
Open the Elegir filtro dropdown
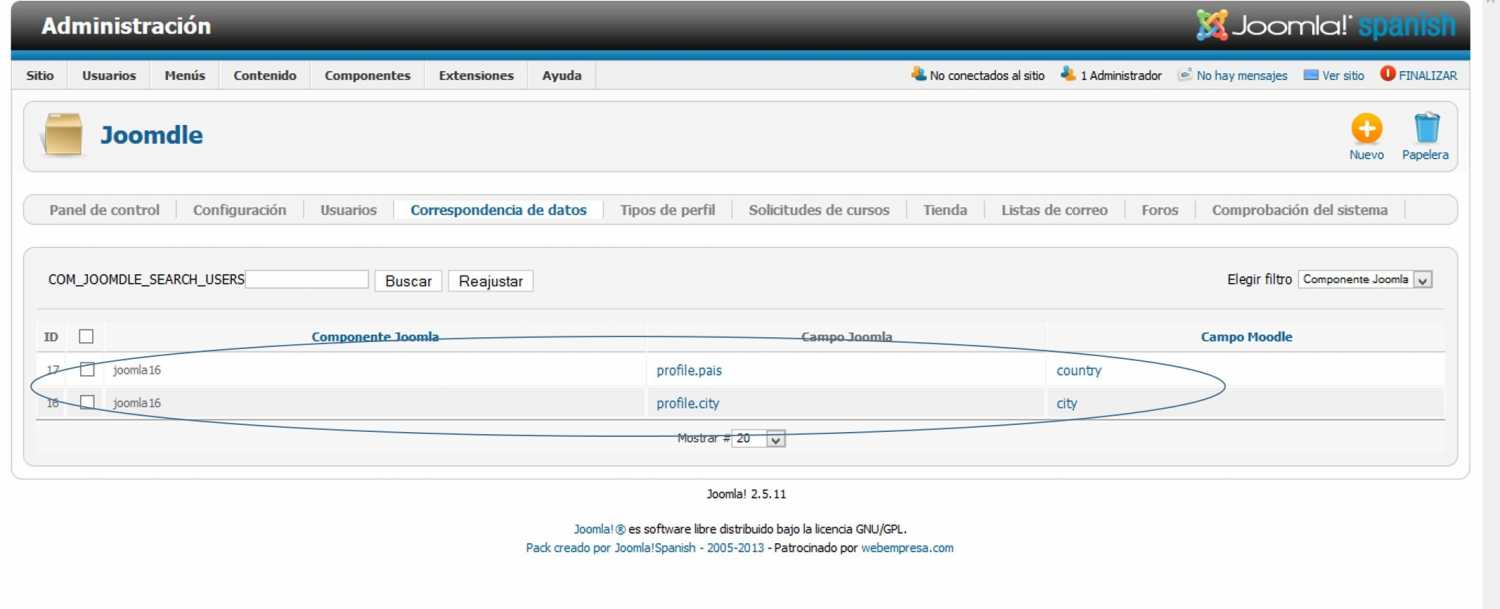click(x=1365, y=280)
